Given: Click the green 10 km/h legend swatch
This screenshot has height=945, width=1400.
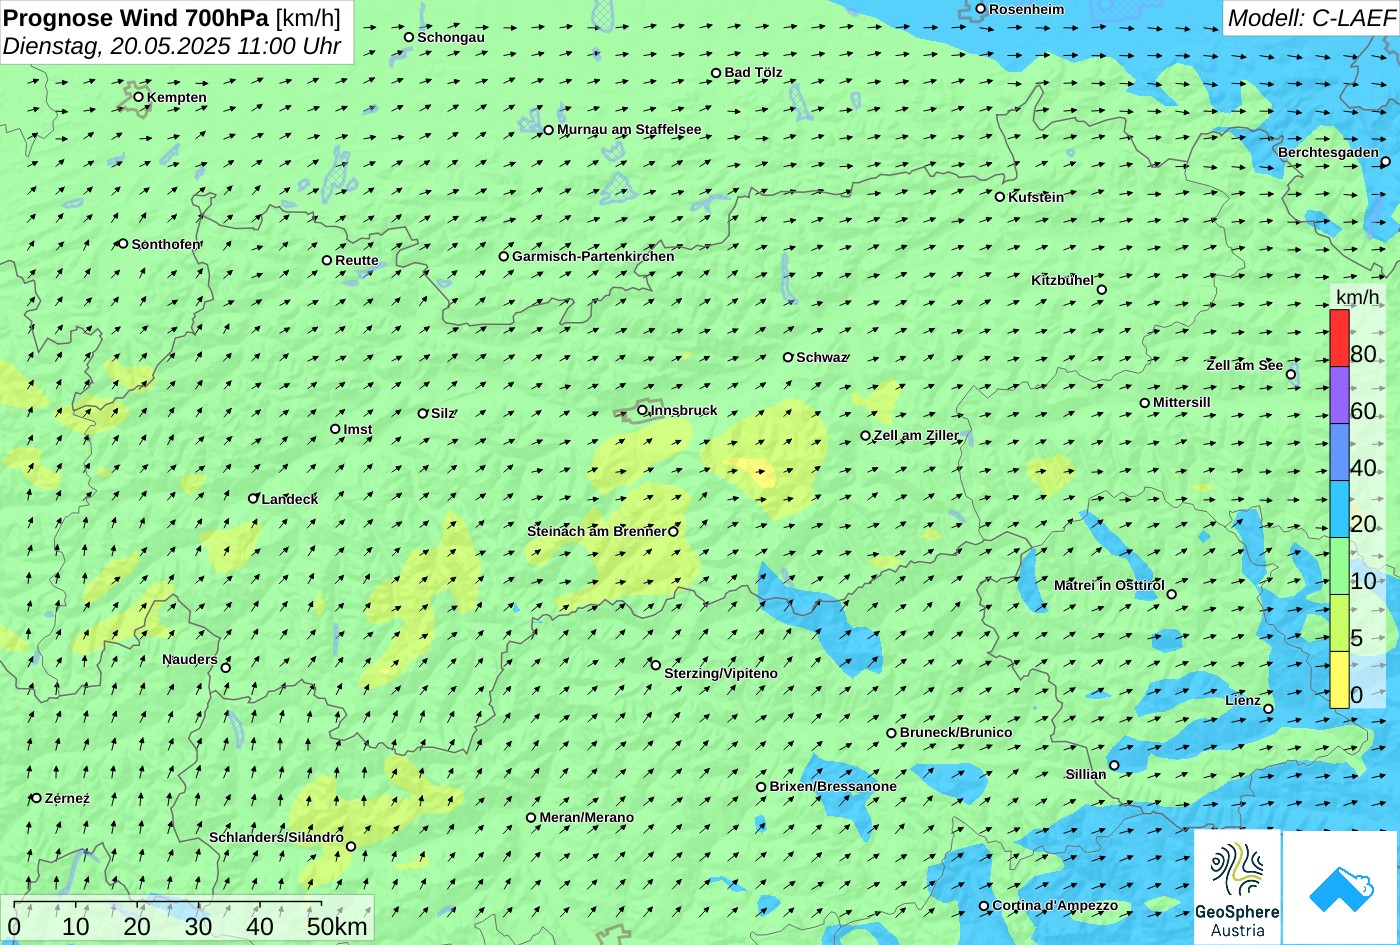Looking at the screenshot, I should 1339,566.
